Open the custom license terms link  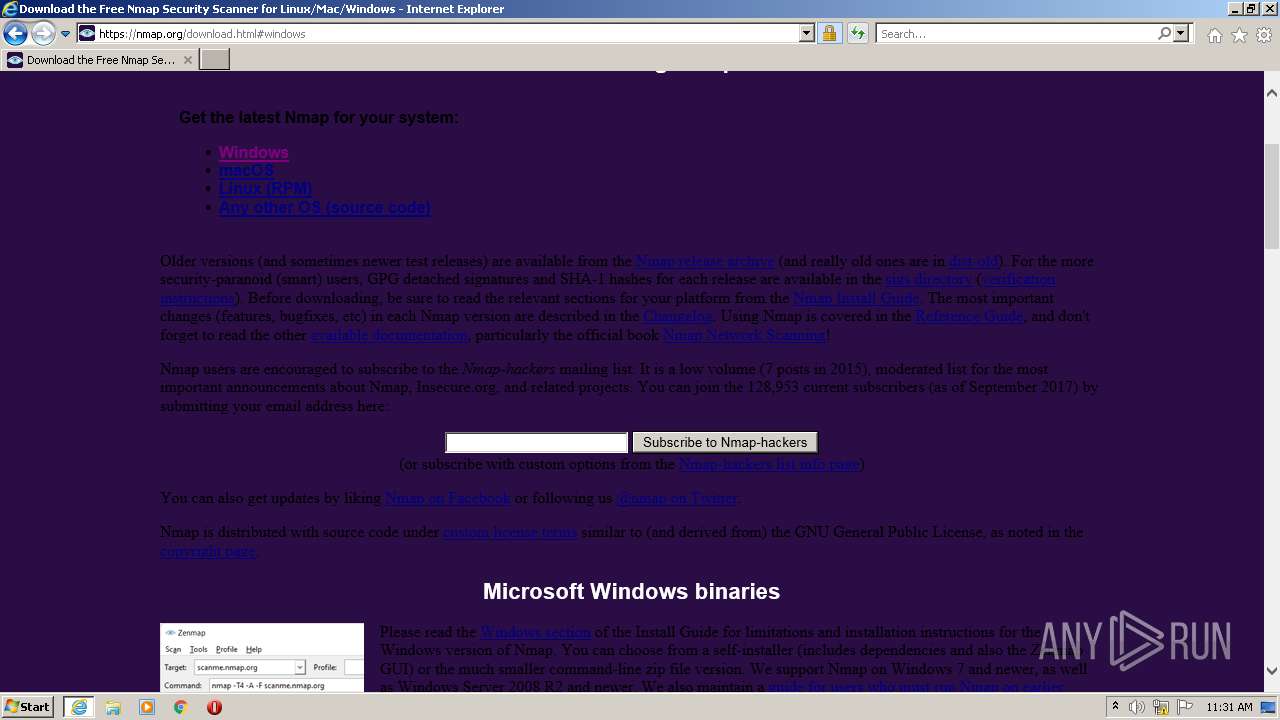[510, 532]
